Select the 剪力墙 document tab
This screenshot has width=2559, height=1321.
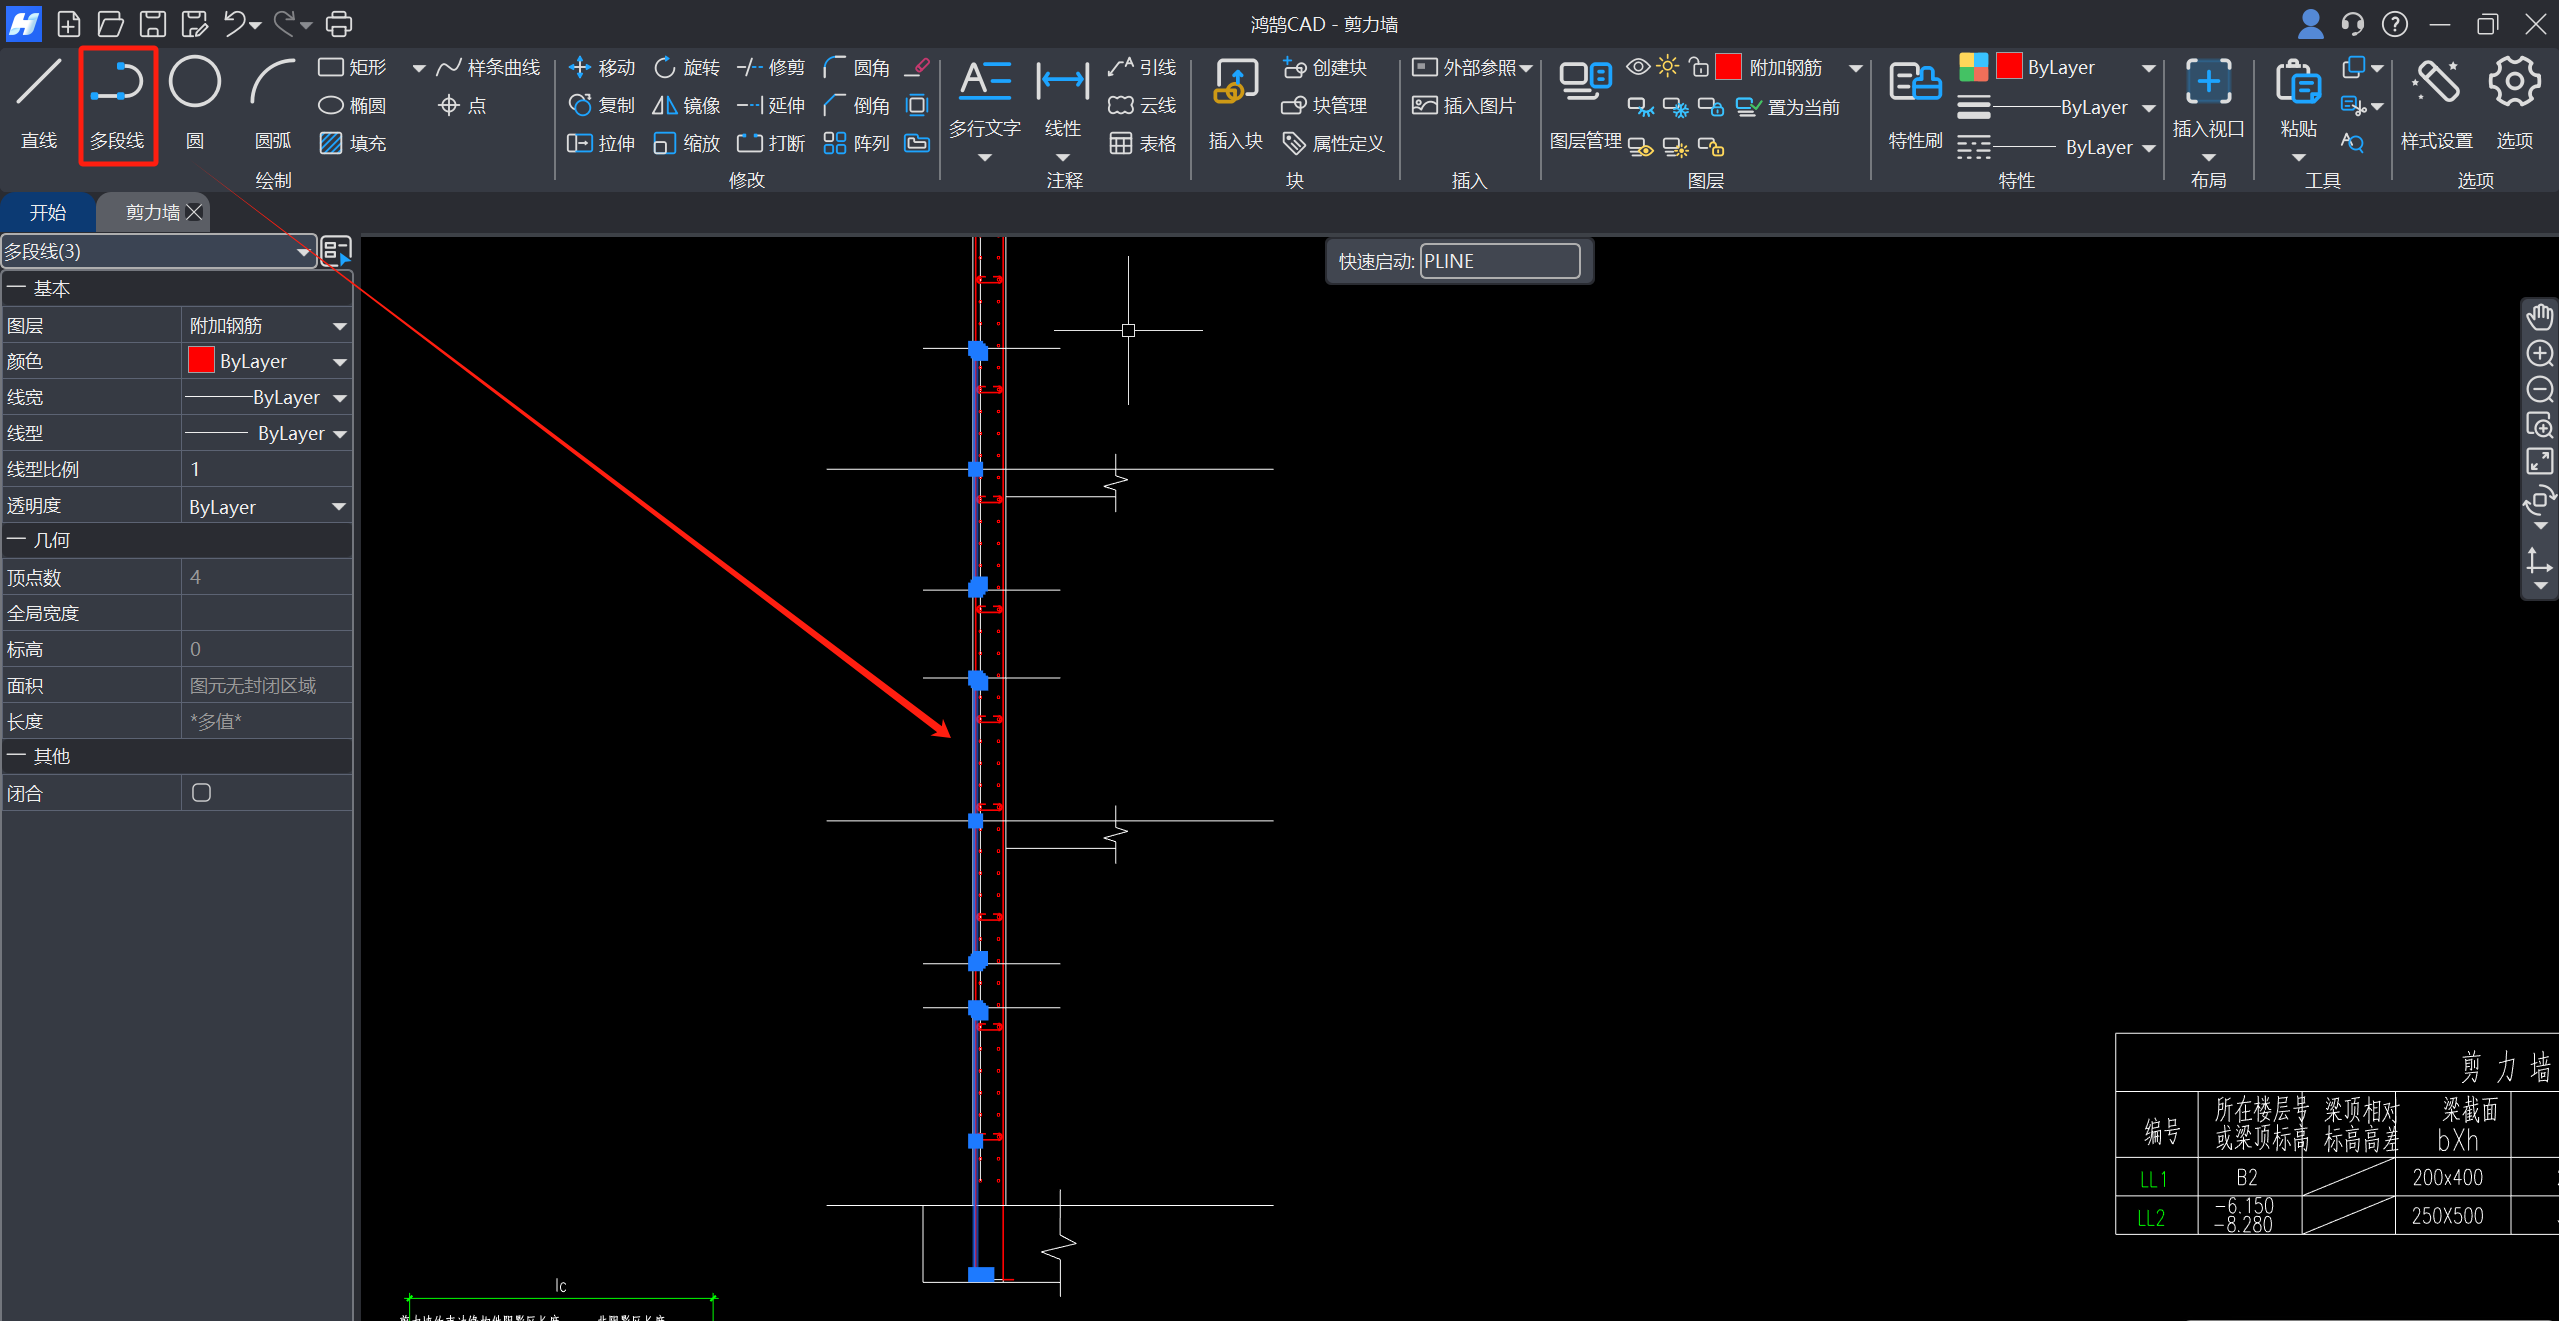pyautogui.click(x=152, y=212)
